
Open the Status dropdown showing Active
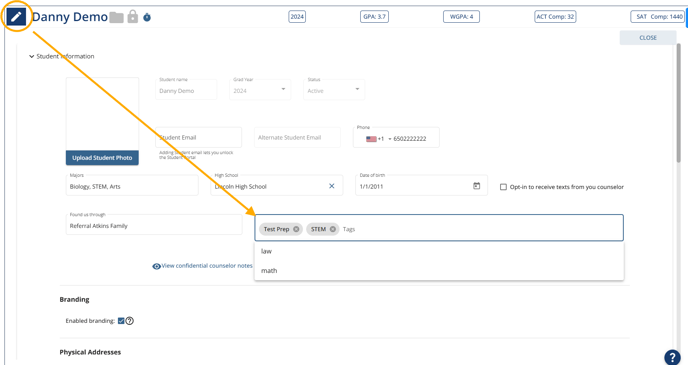334,89
